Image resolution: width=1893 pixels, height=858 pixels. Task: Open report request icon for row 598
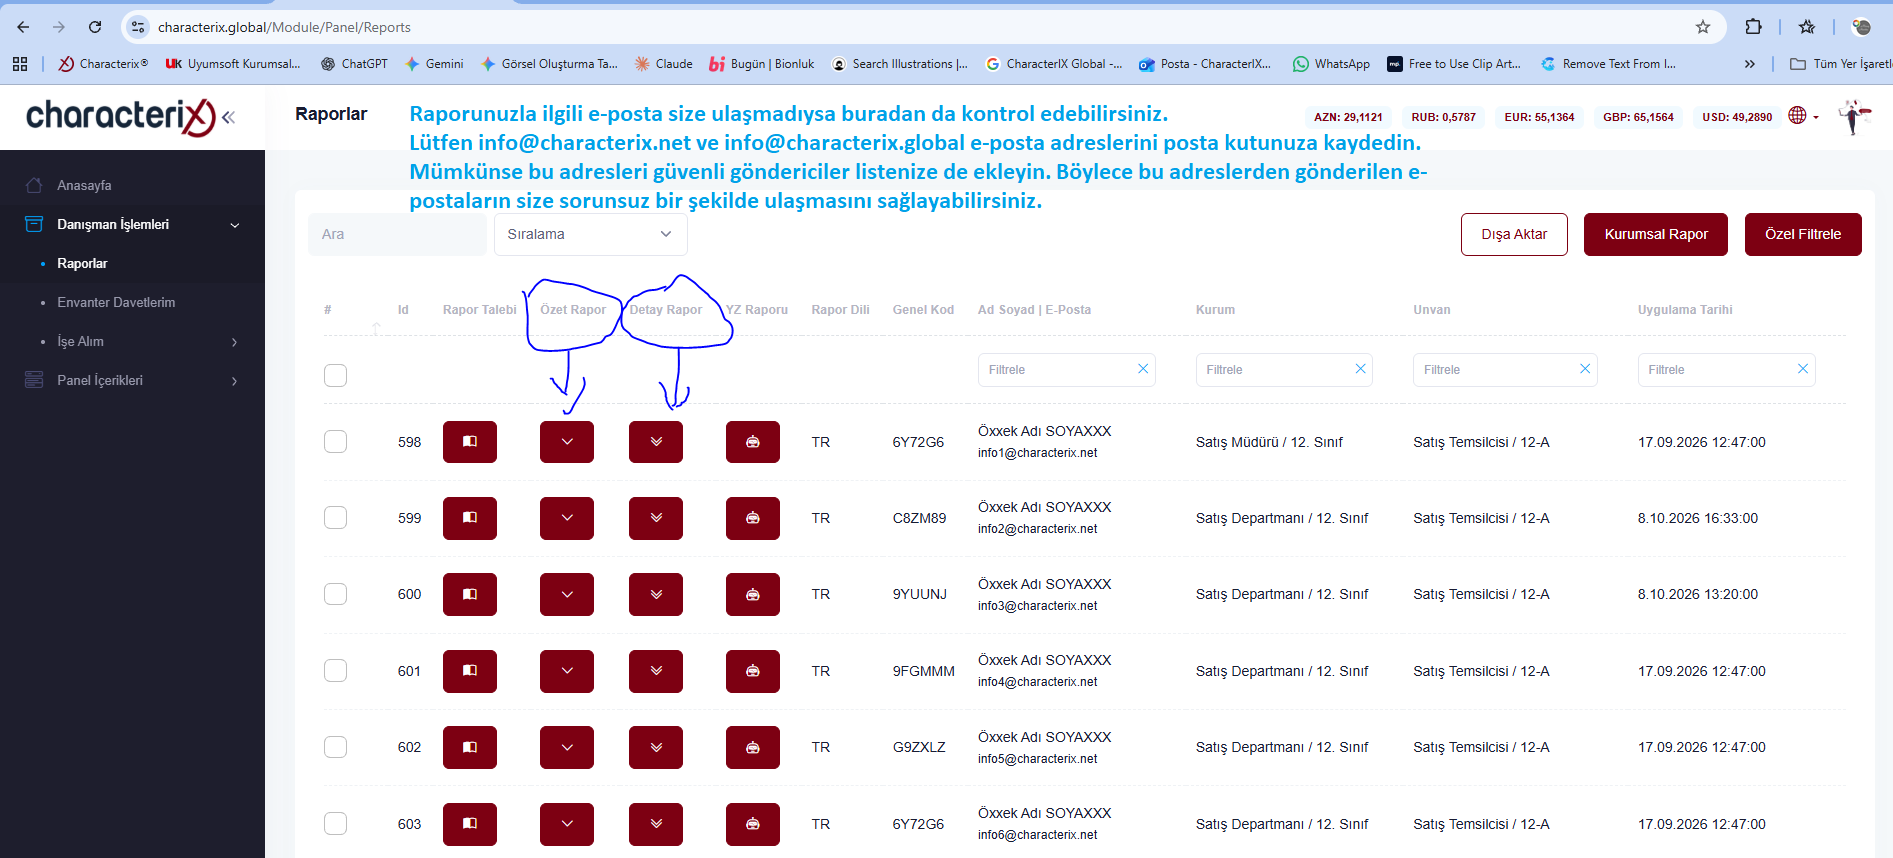click(470, 442)
